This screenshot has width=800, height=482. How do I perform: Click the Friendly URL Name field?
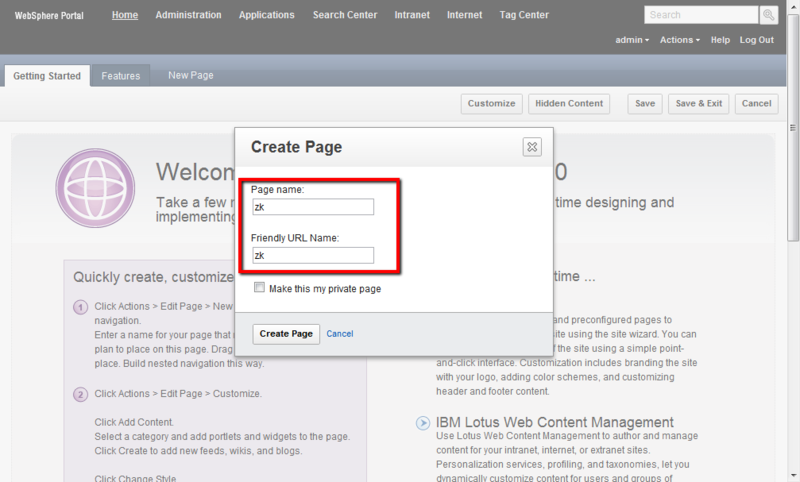click(312, 255)
